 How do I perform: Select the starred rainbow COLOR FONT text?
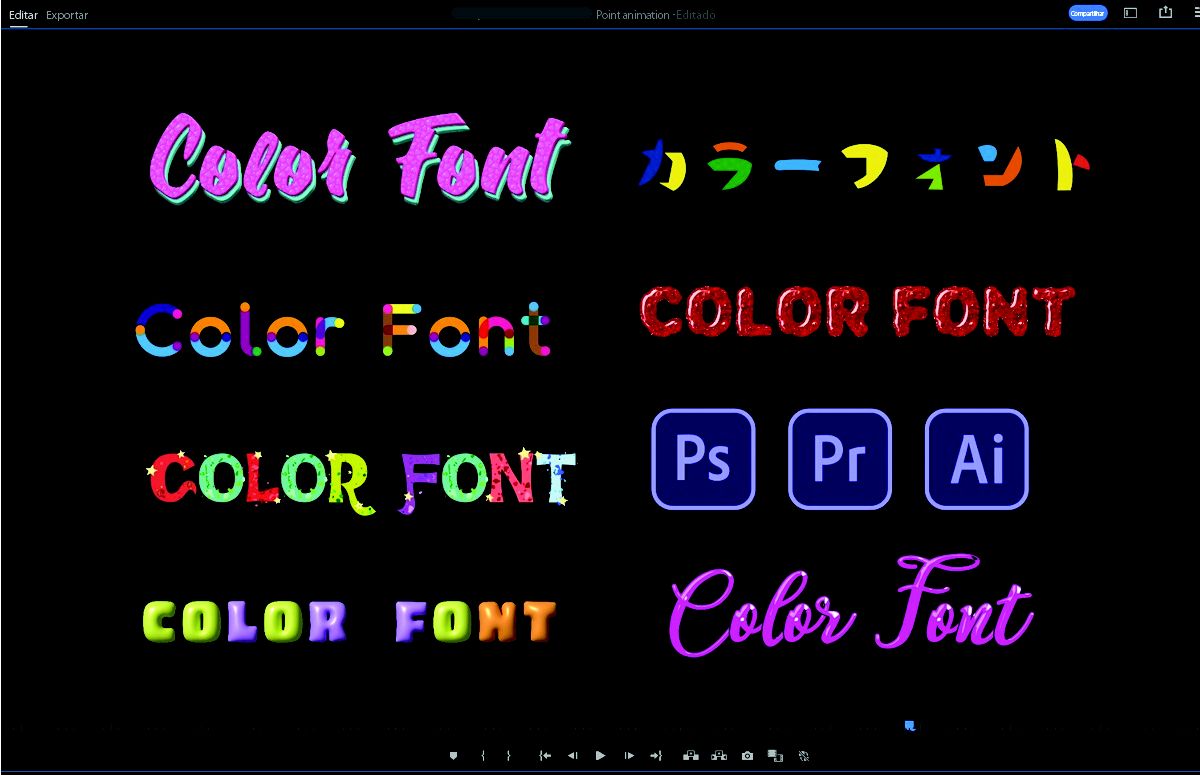[363, 481]
